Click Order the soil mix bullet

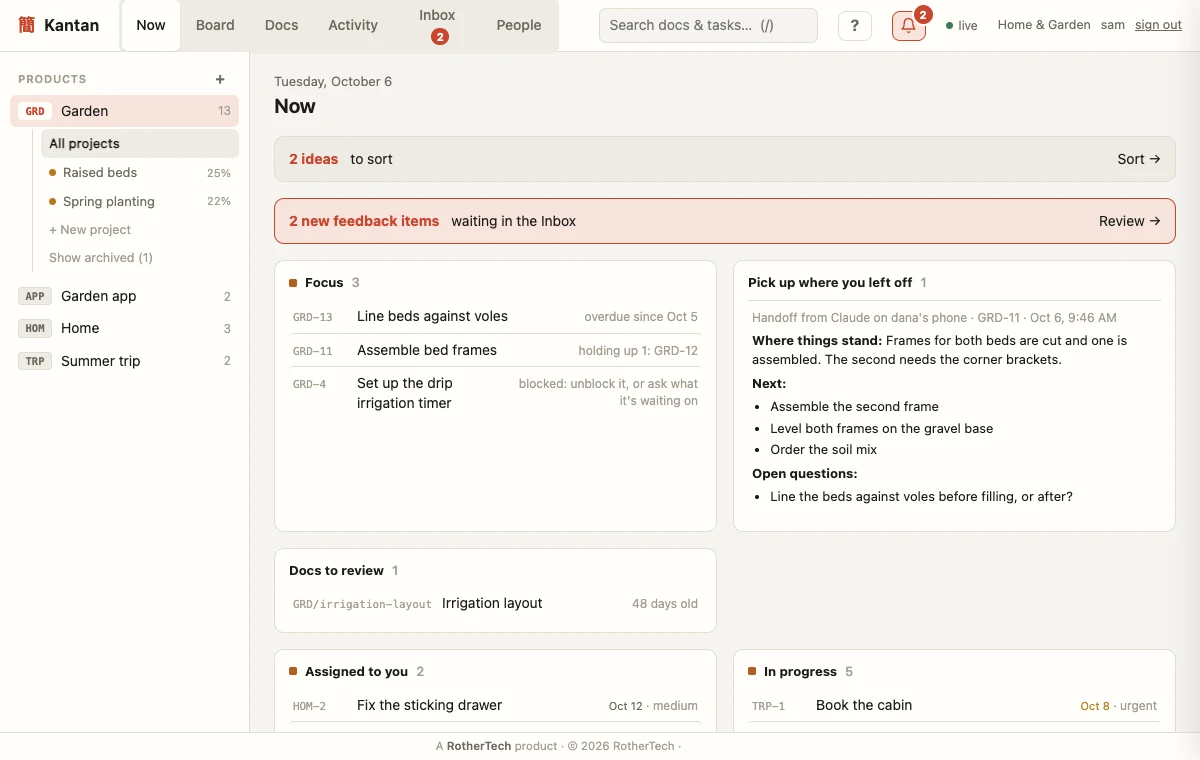(x=823, y=450)
